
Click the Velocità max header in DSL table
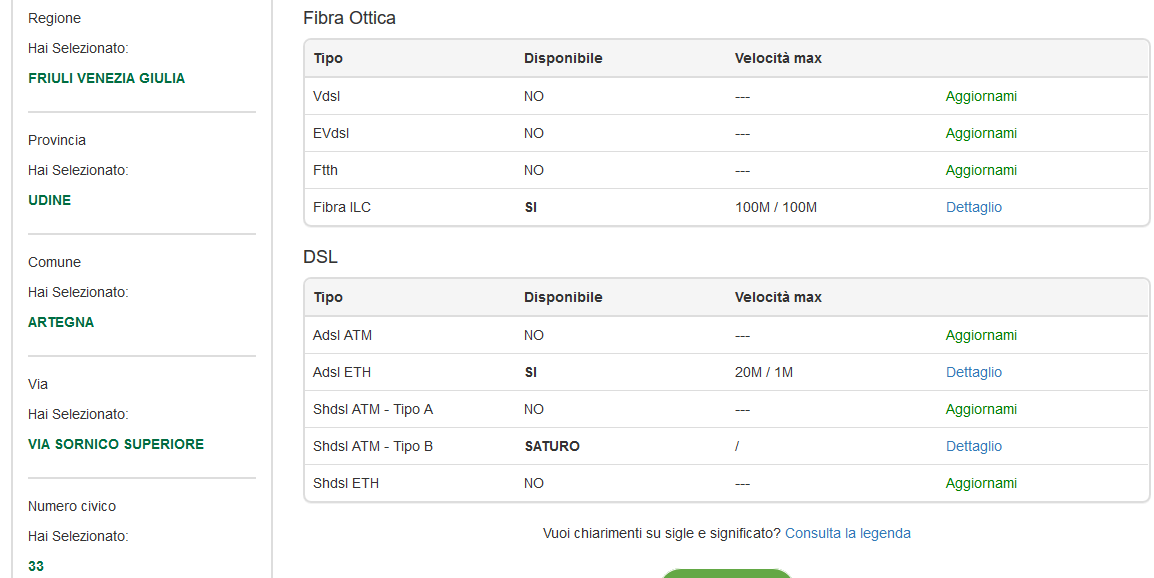pyautogui.click(x=778, y=297)
